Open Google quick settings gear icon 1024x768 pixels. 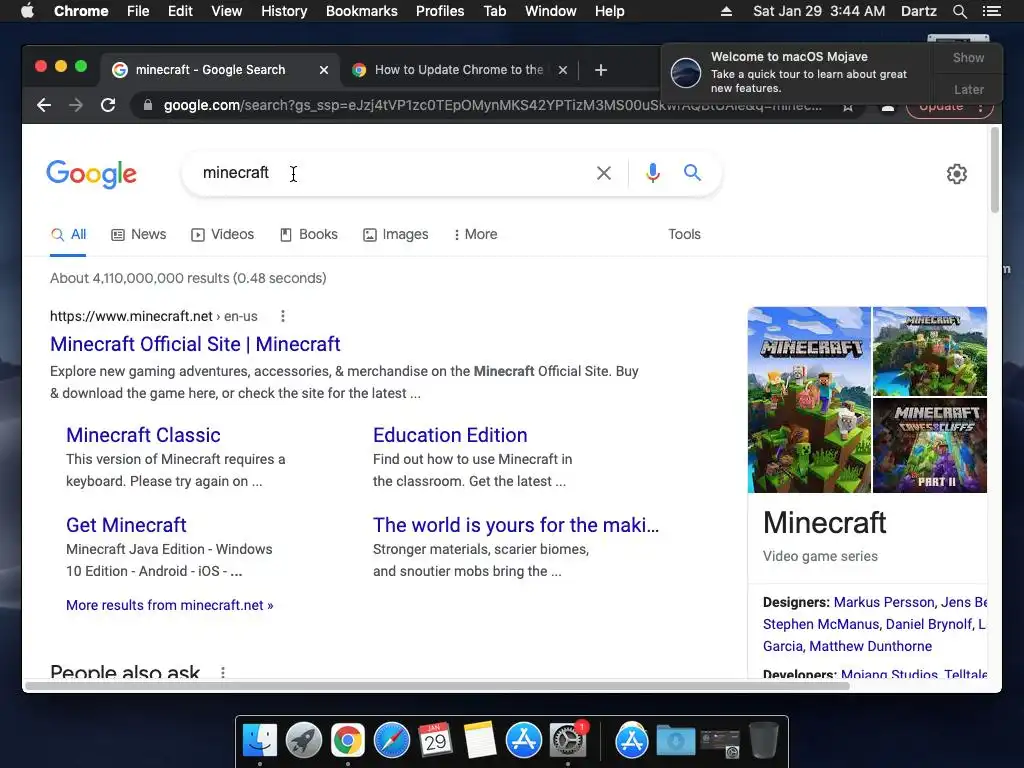tap(957, 174)
